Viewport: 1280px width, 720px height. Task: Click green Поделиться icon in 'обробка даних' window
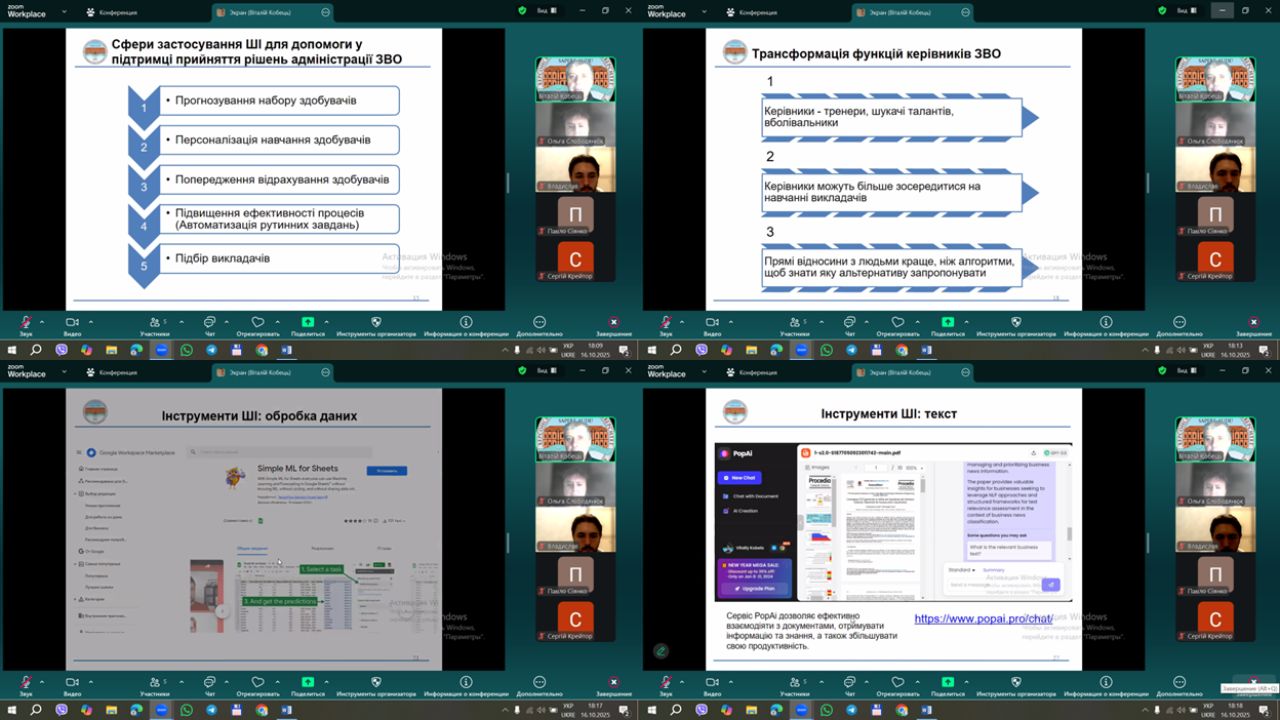tap(307, 683)
